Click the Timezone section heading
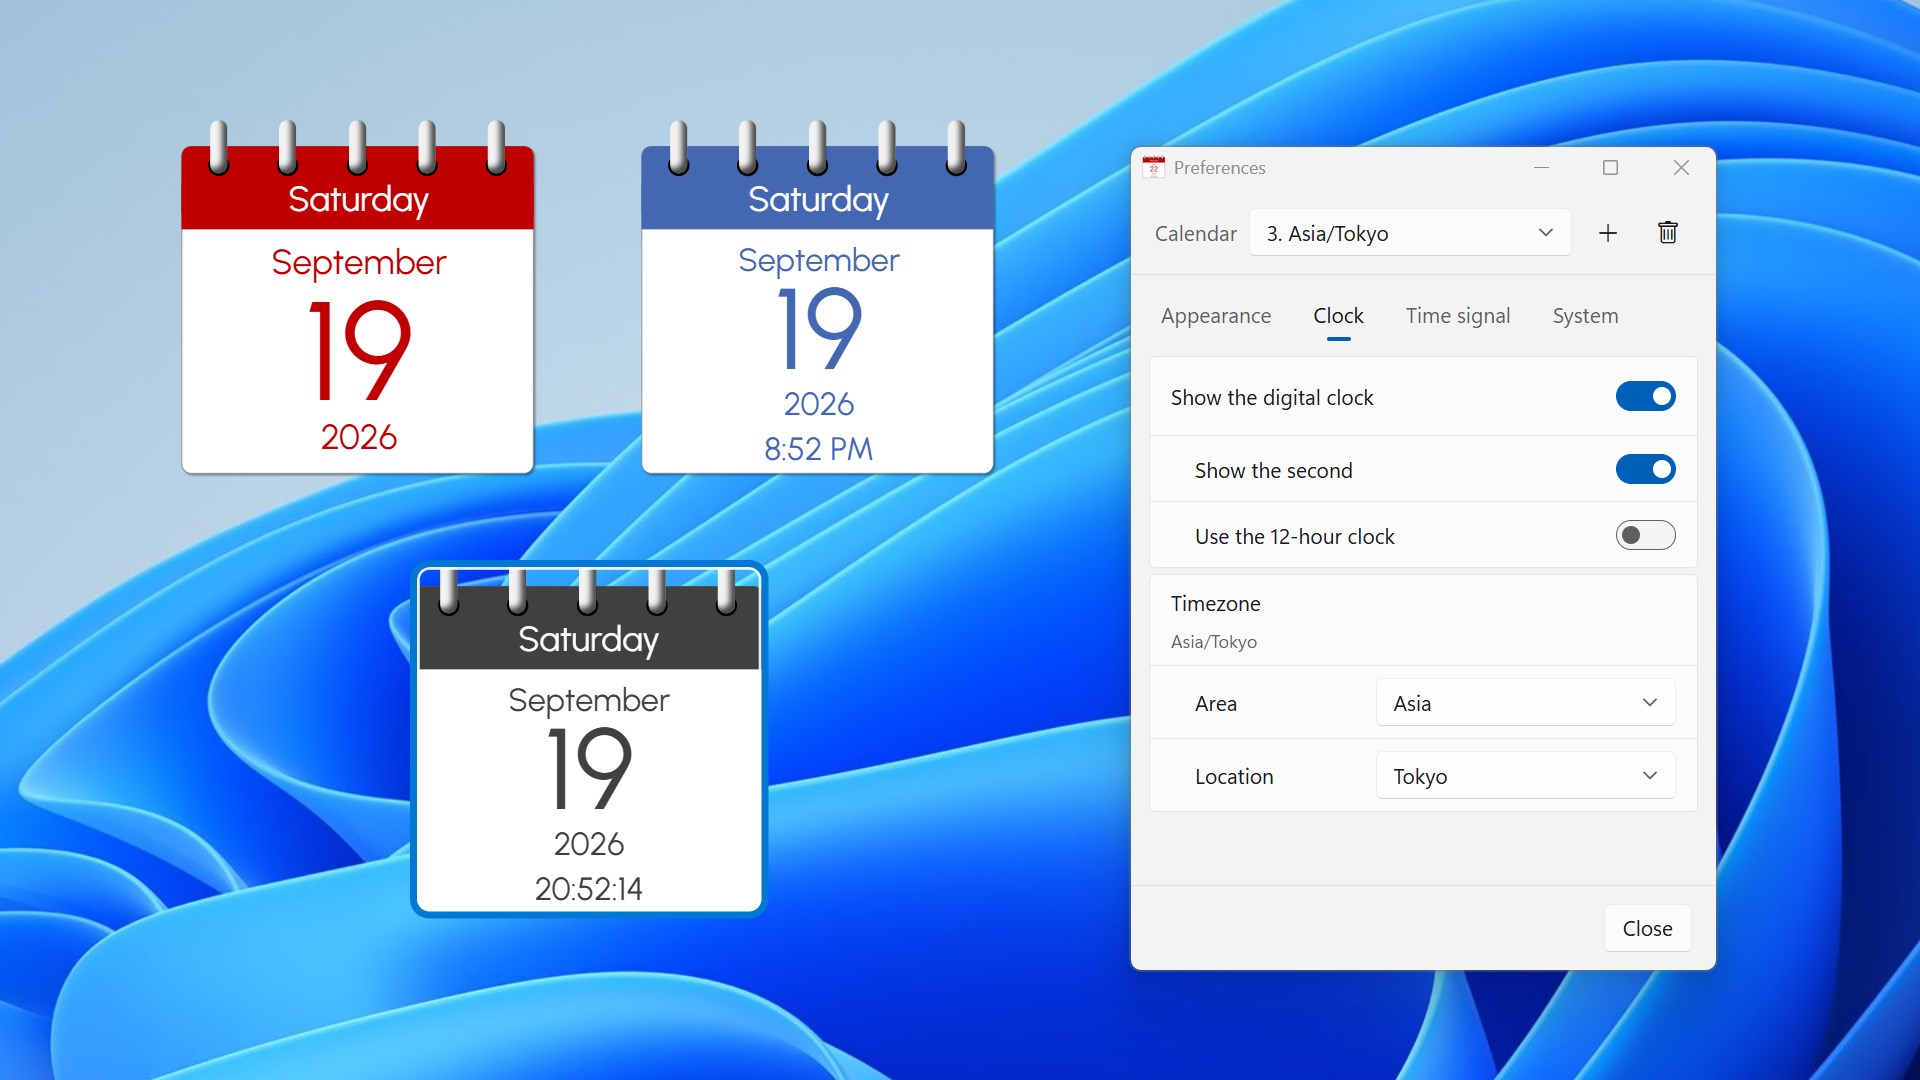1920x1080 pixels. pos(1216,604)
